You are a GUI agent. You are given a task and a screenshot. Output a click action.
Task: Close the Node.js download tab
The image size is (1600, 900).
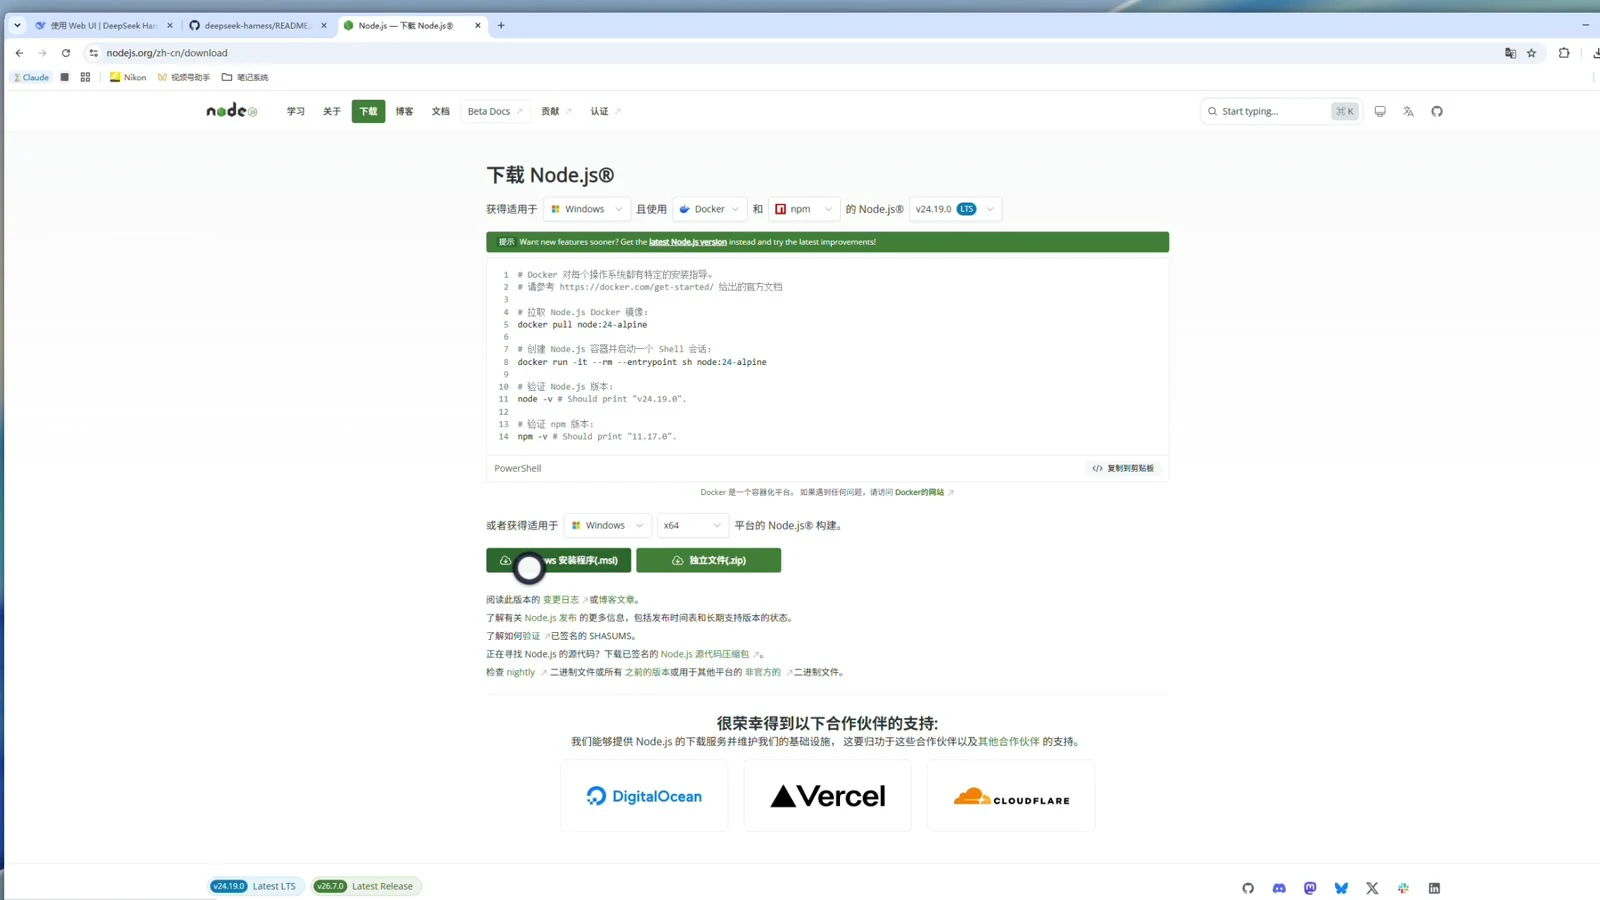tap(477, 26)
